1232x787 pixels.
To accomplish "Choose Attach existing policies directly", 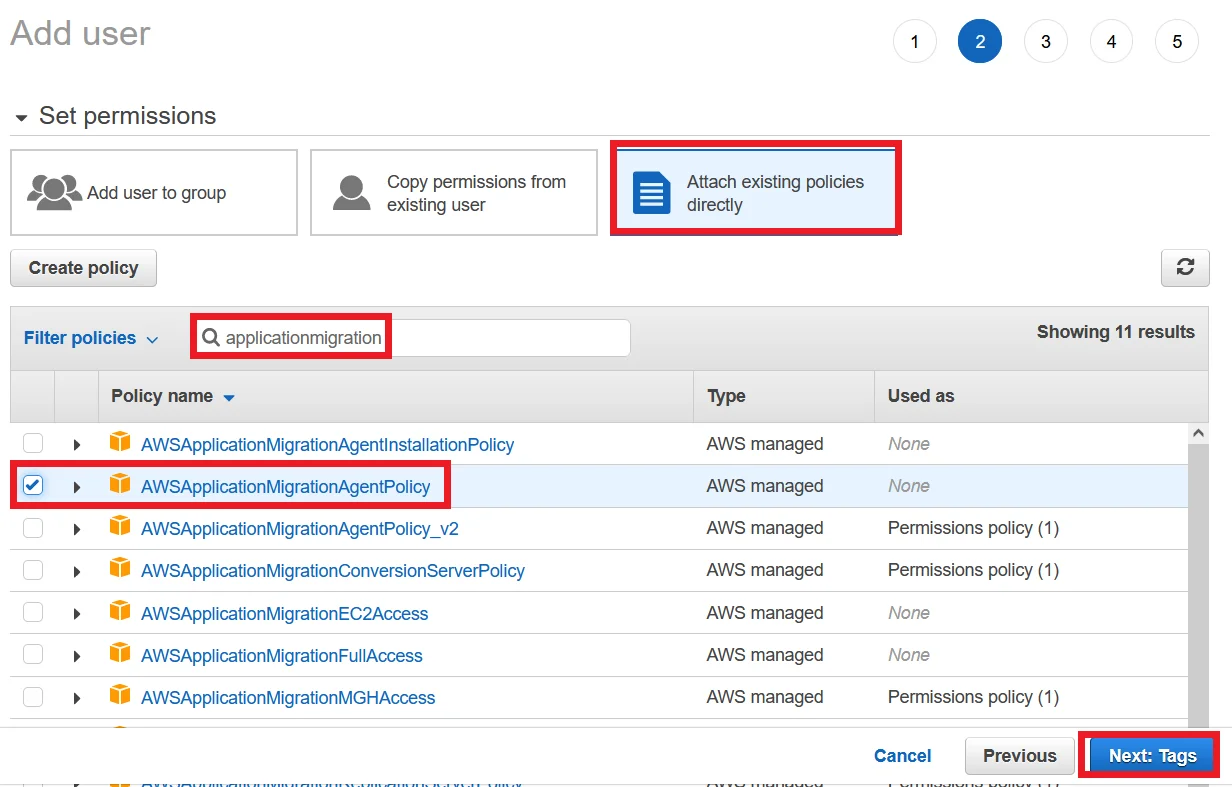I will [755, 193].
